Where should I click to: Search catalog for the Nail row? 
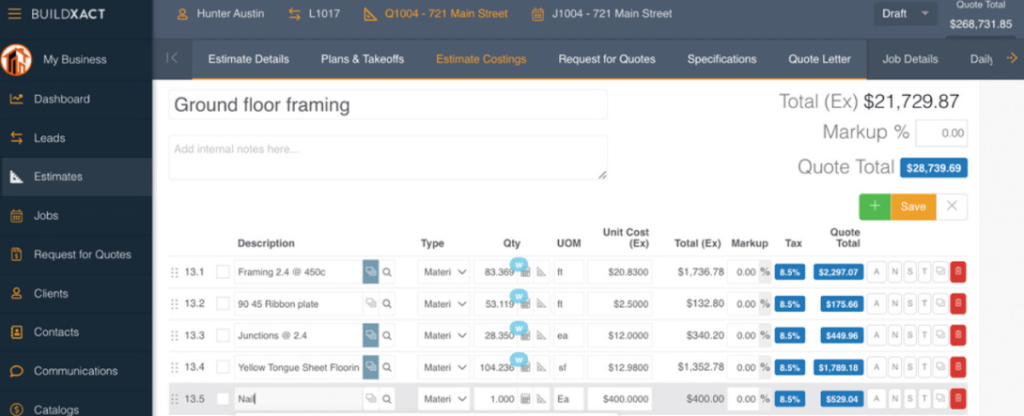point(387,398)
